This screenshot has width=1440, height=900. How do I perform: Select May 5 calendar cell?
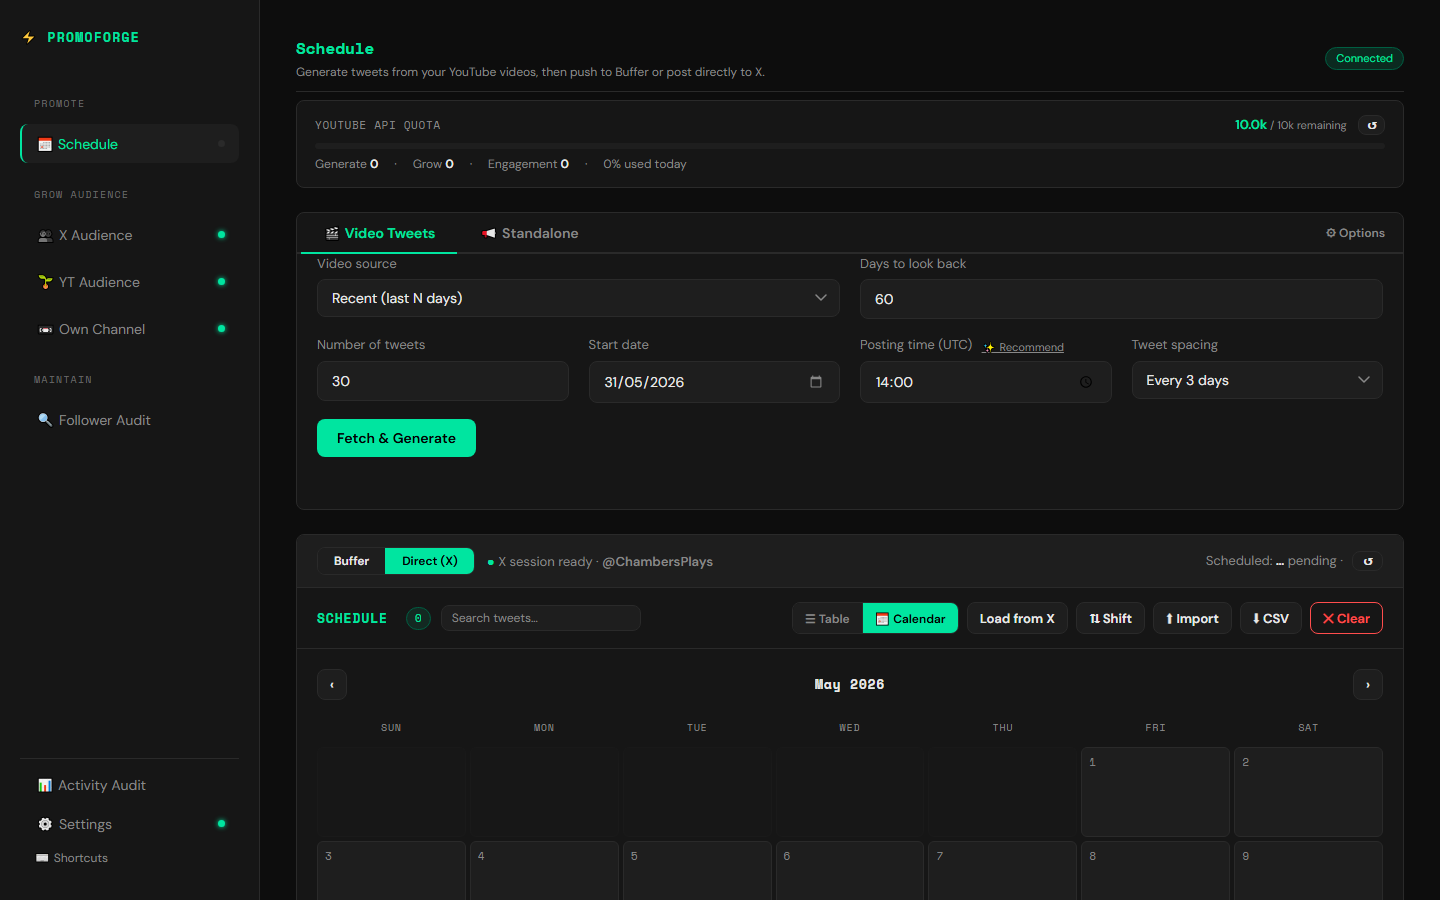[697, 871]
